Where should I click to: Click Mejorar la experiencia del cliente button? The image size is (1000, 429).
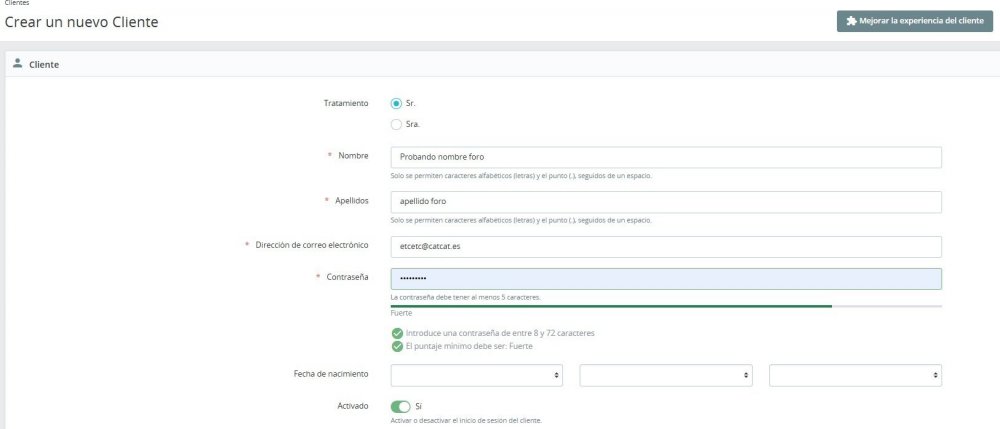pos(915,21)
